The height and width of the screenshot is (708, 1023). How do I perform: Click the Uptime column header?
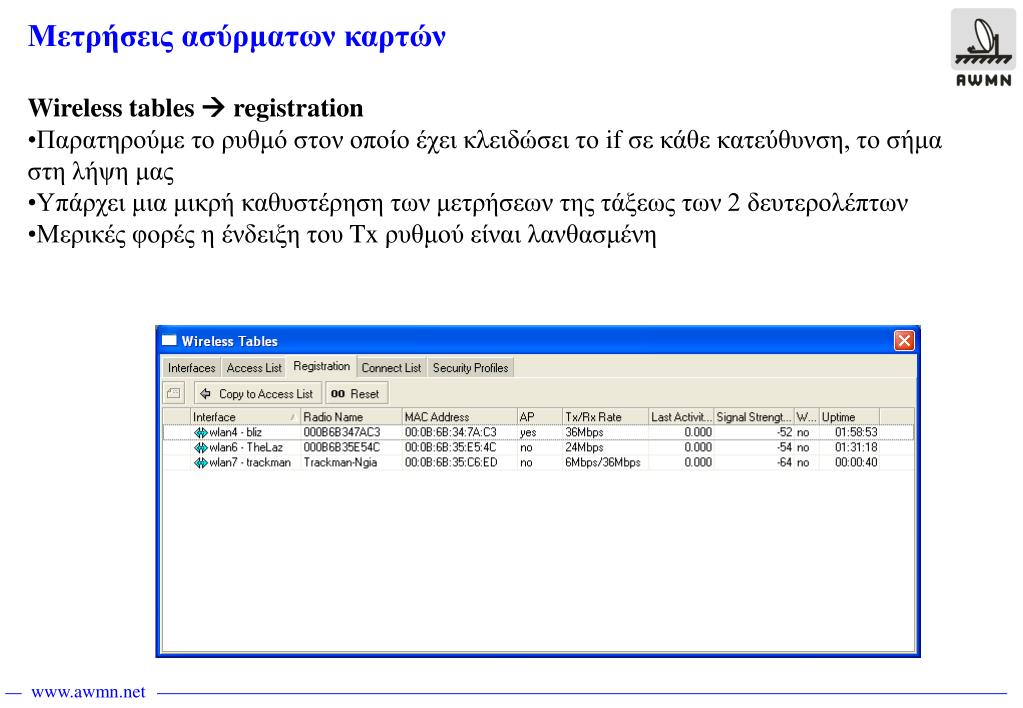[849, 416]
